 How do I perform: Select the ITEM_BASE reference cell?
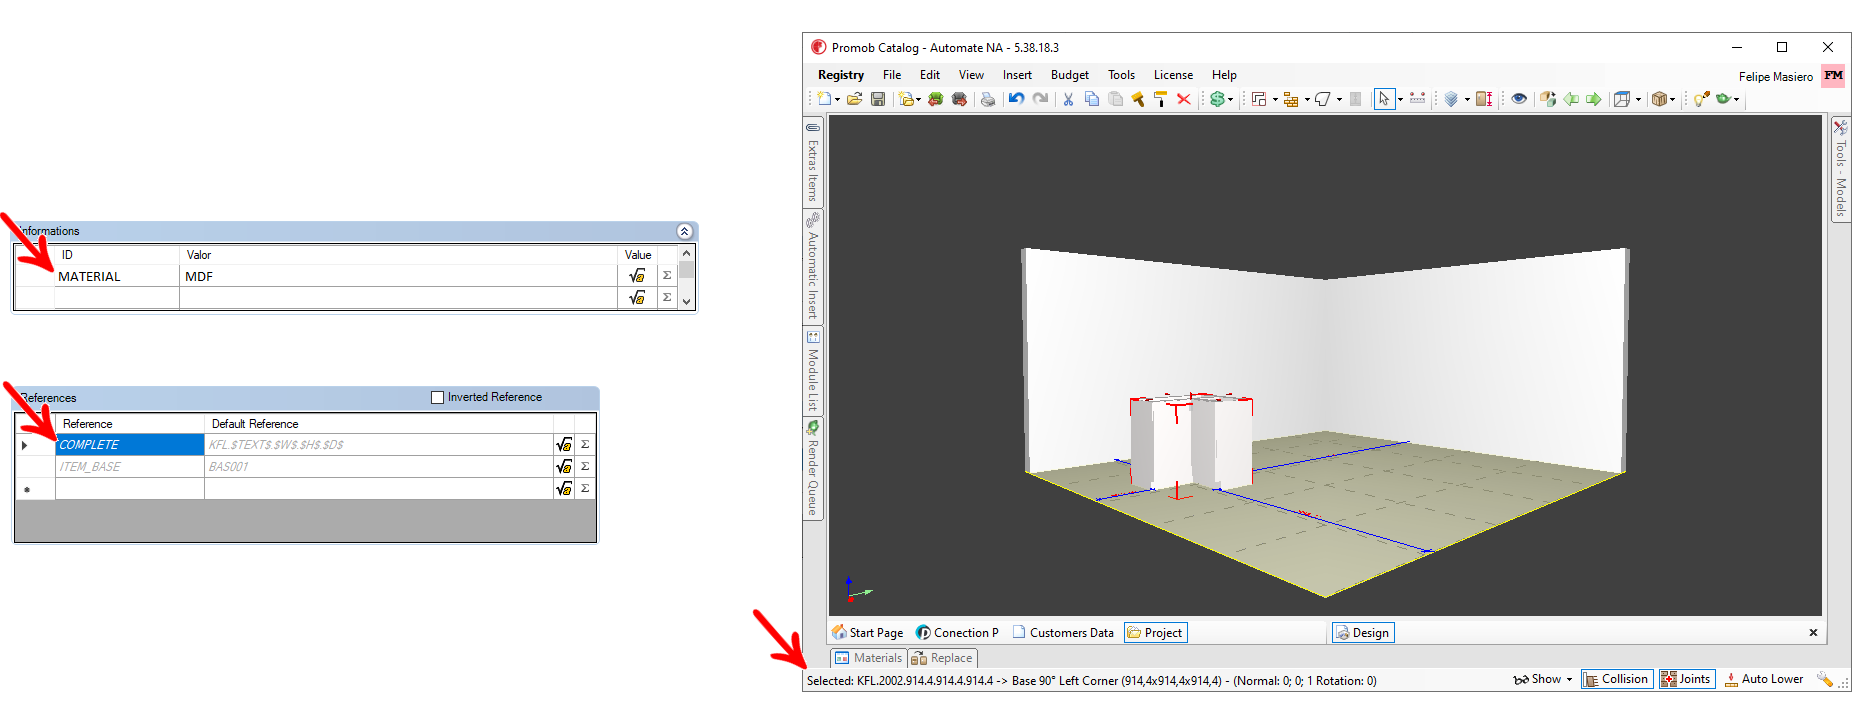[129, 467]
